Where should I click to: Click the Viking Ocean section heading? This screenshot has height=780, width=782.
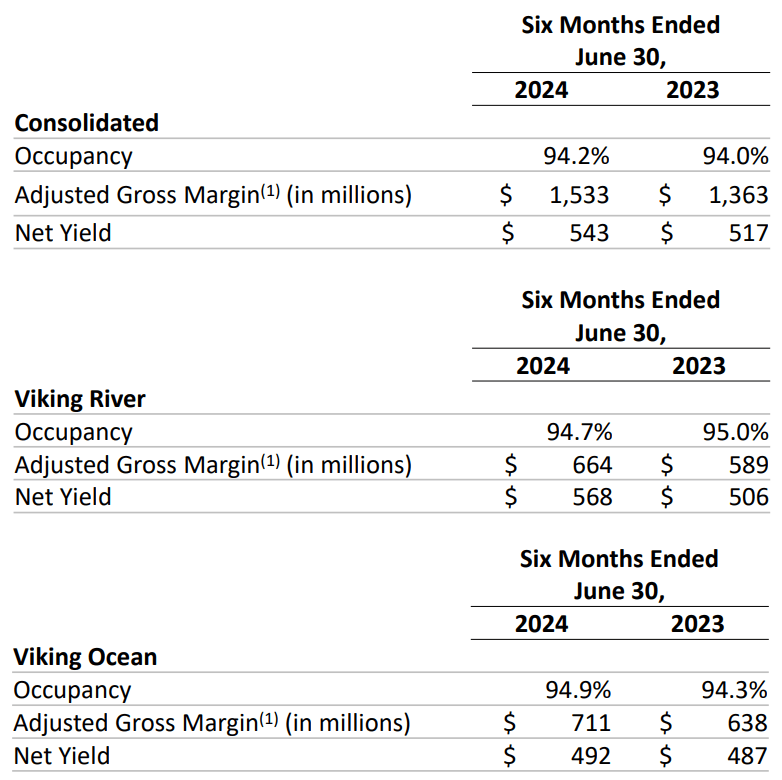tap(86, 657)
